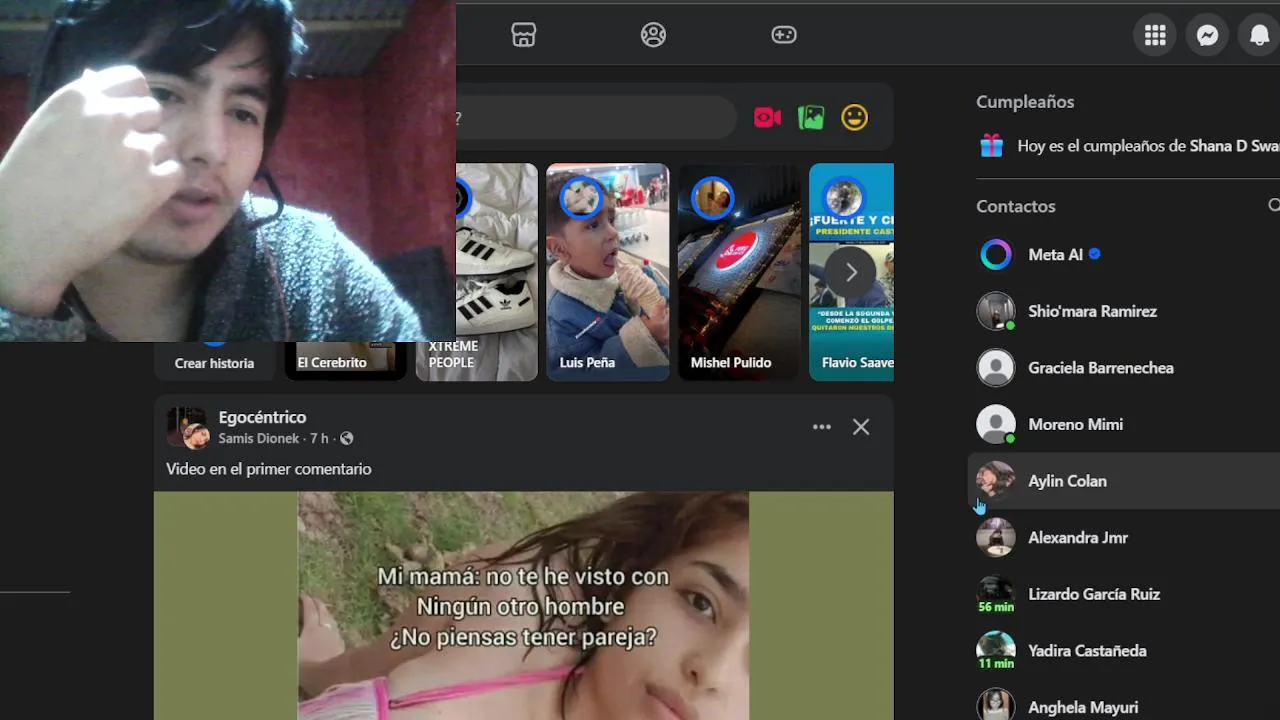Click the public globe icon on the post

(x=346, y=439)
